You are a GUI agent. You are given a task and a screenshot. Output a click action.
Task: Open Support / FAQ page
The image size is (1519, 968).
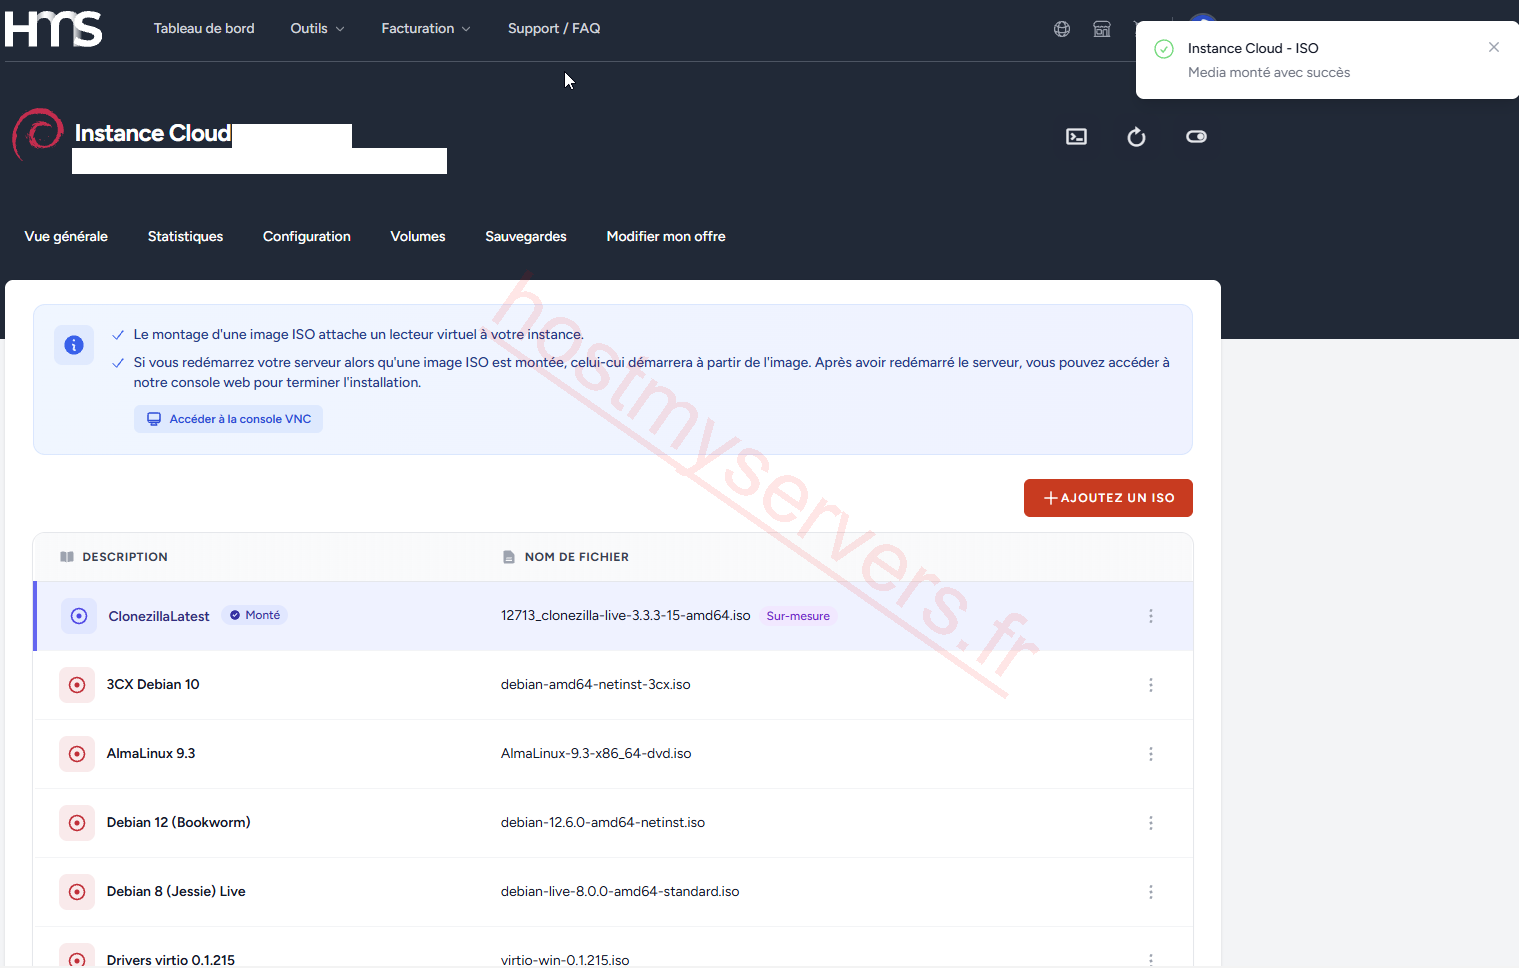click(554, 29)
